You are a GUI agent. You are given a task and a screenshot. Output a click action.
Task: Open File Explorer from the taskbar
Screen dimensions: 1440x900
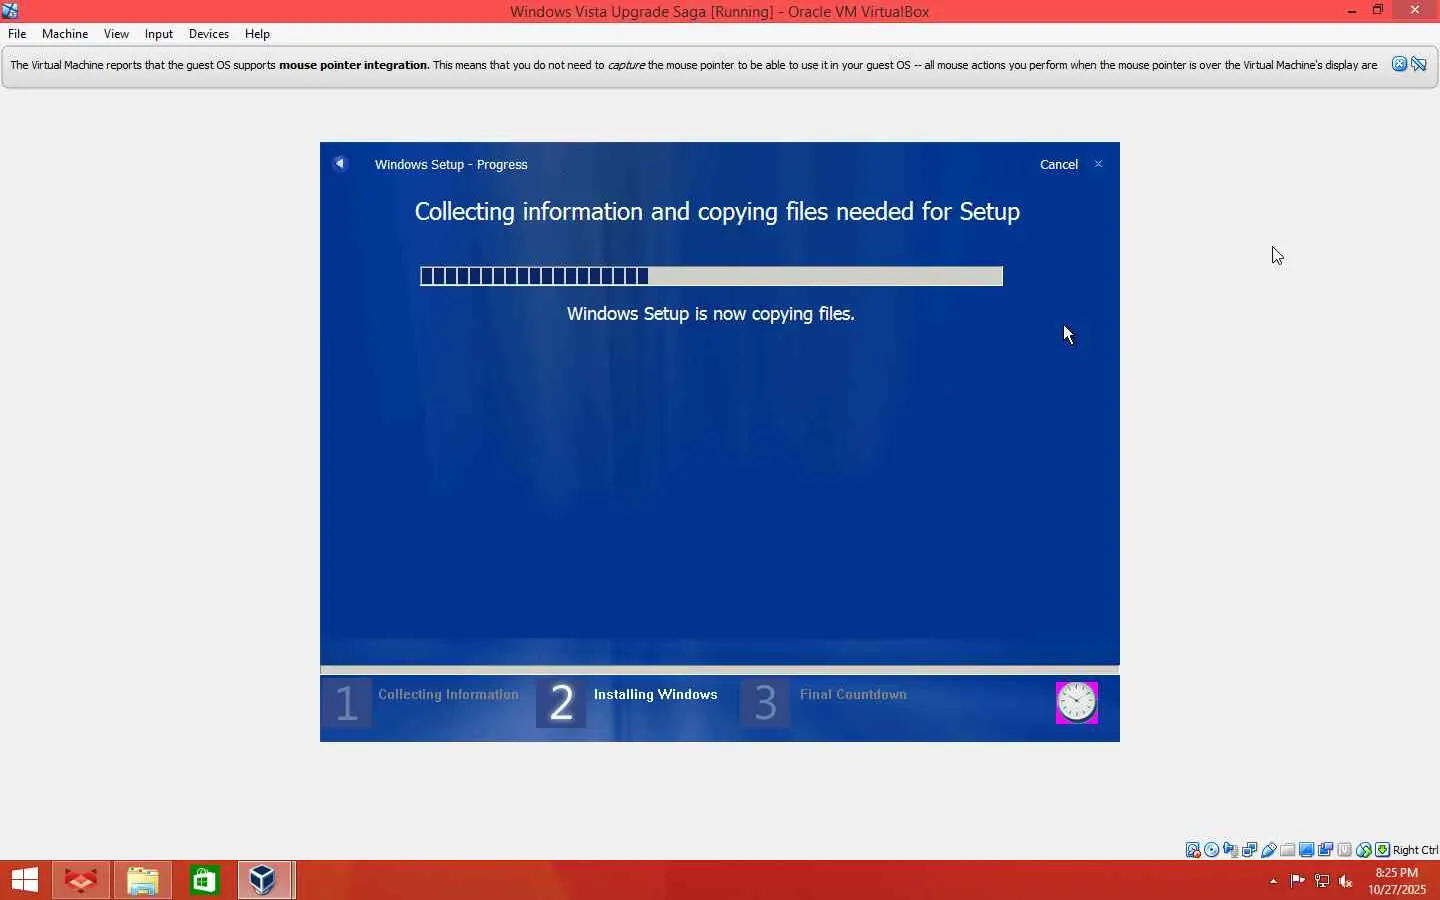(143, 880)
